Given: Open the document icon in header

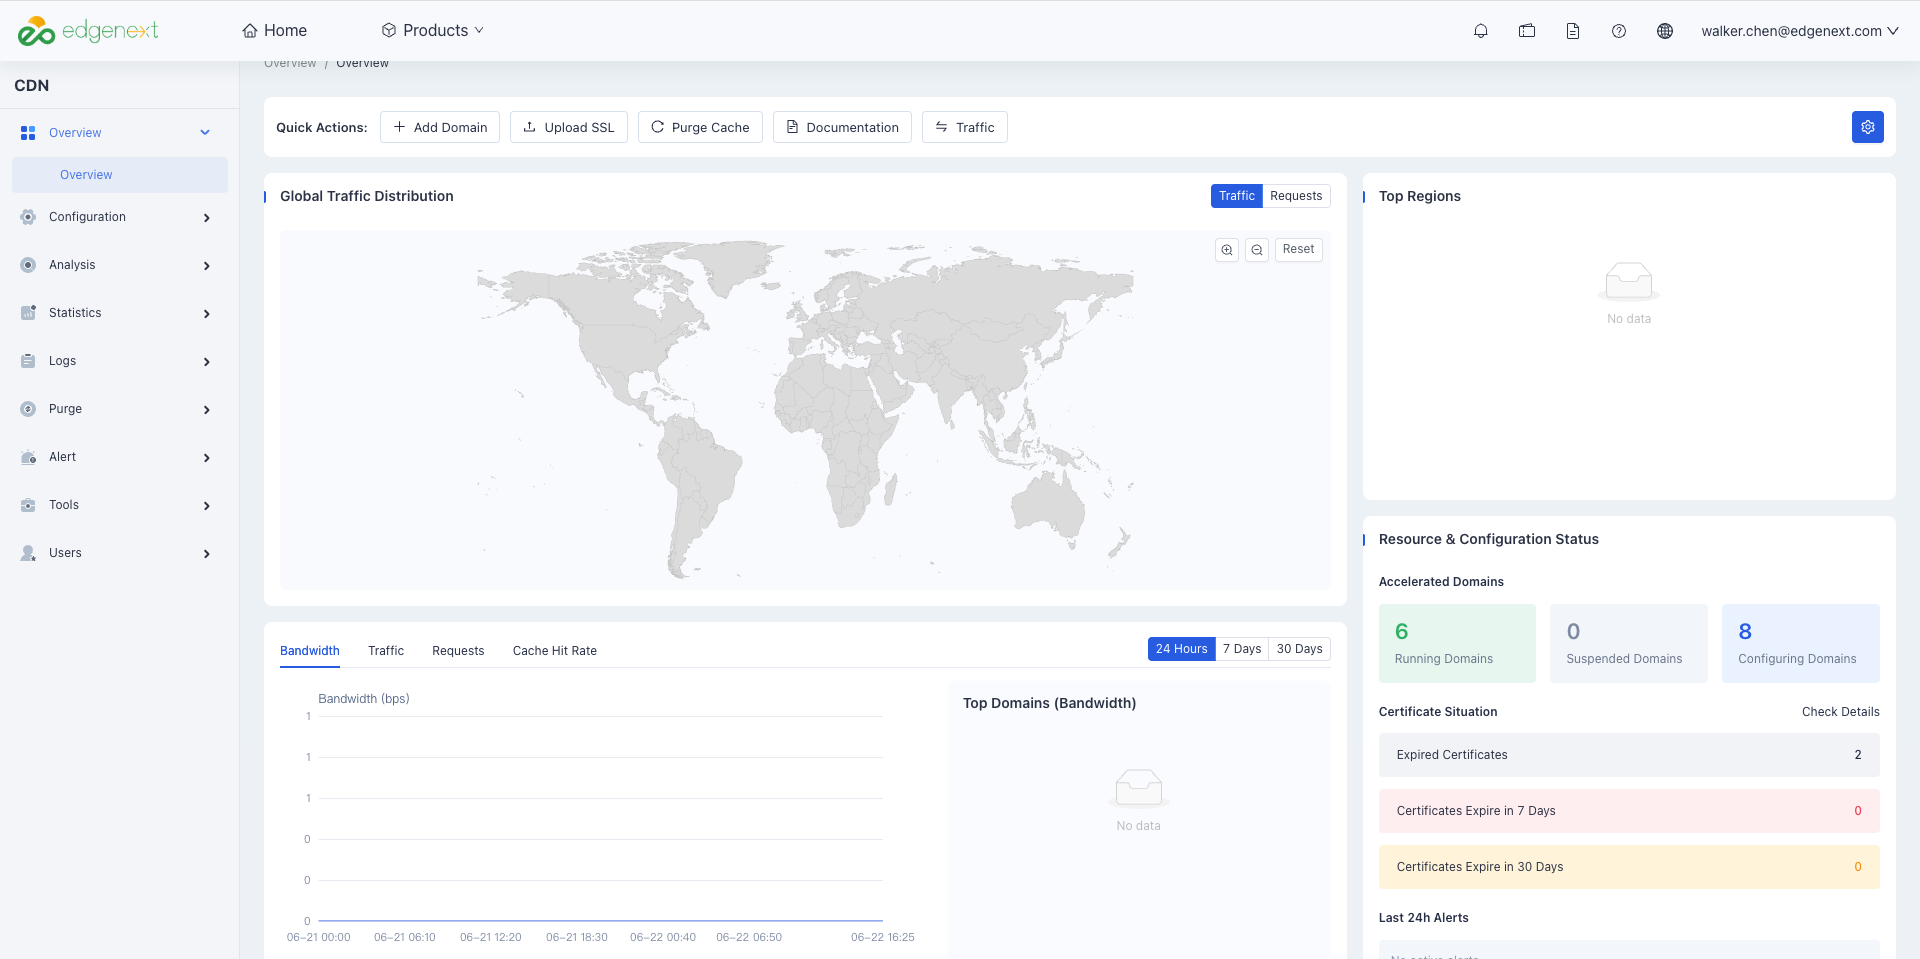Looking at the screenshot, I should [x=1573, y=31].
